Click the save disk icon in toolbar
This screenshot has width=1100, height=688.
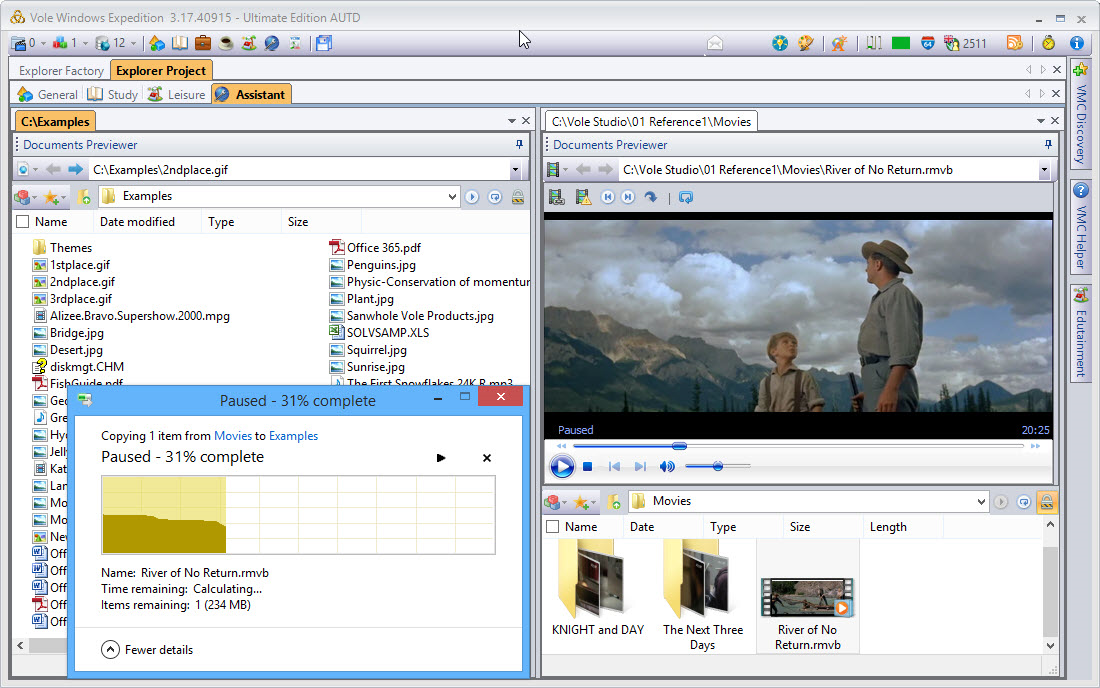click(x=323, y=43)
